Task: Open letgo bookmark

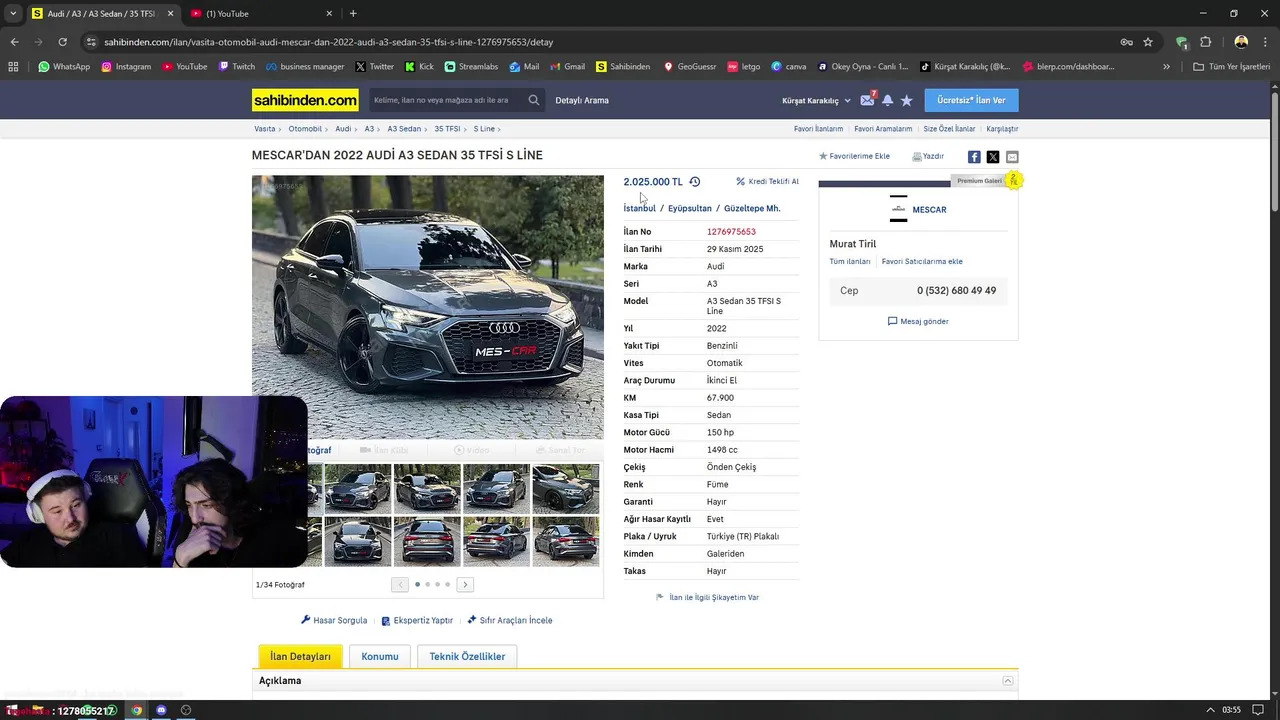Action: pyautogui.click(x=743, y=67)
